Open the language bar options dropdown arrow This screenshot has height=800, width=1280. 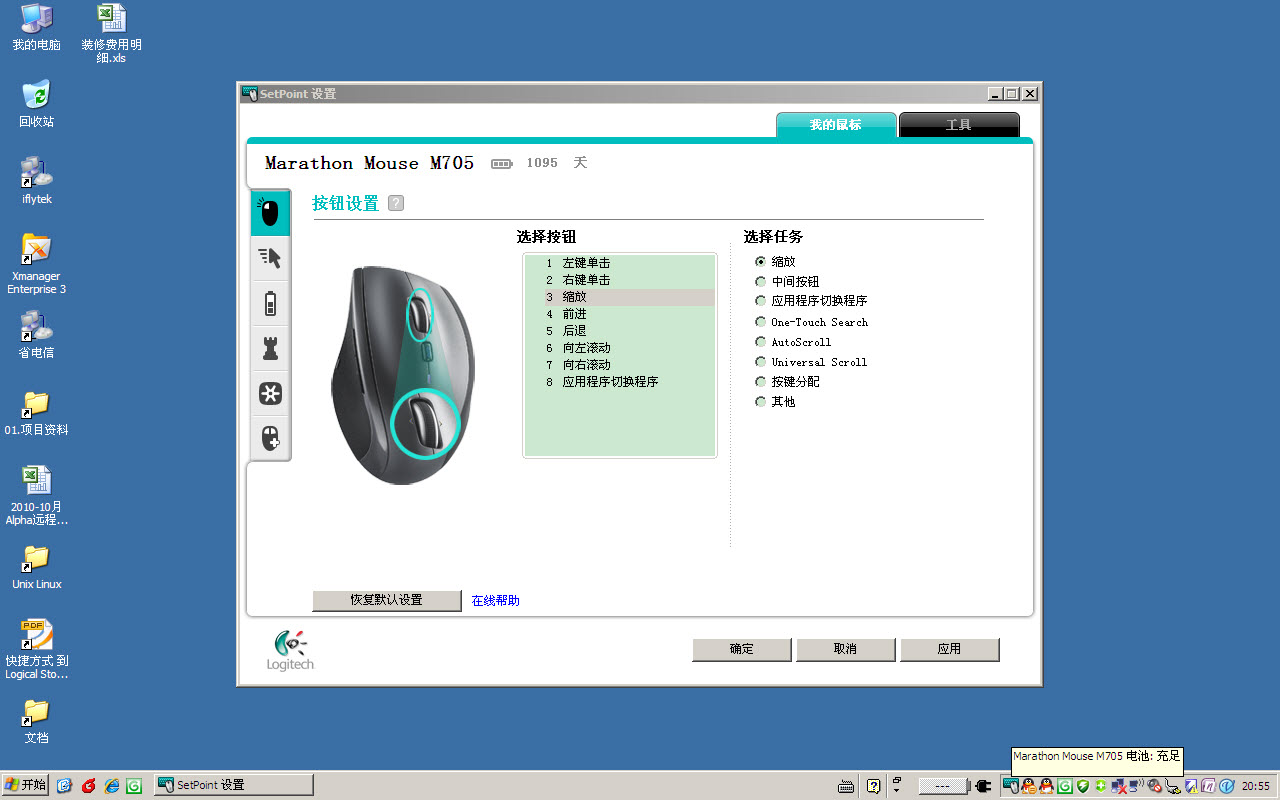pyautogui.click(x=896, y=790)
